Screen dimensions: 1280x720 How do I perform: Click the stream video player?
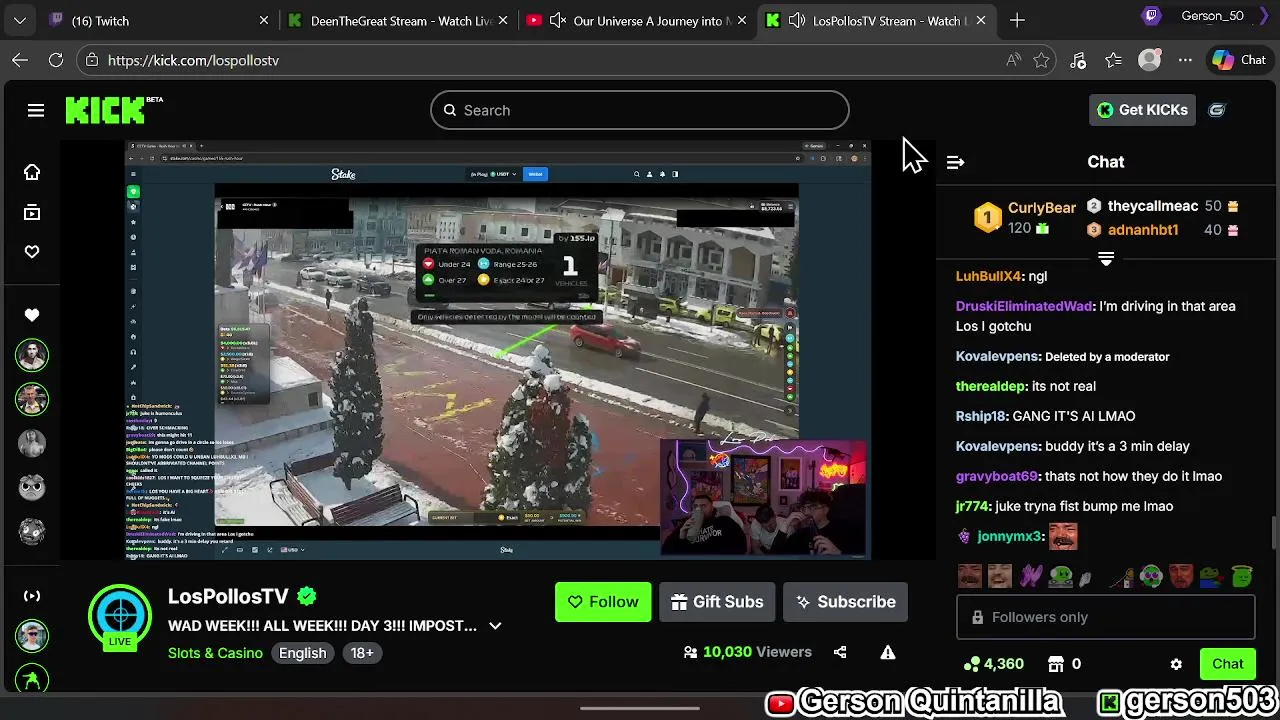[x=498, y=350]
